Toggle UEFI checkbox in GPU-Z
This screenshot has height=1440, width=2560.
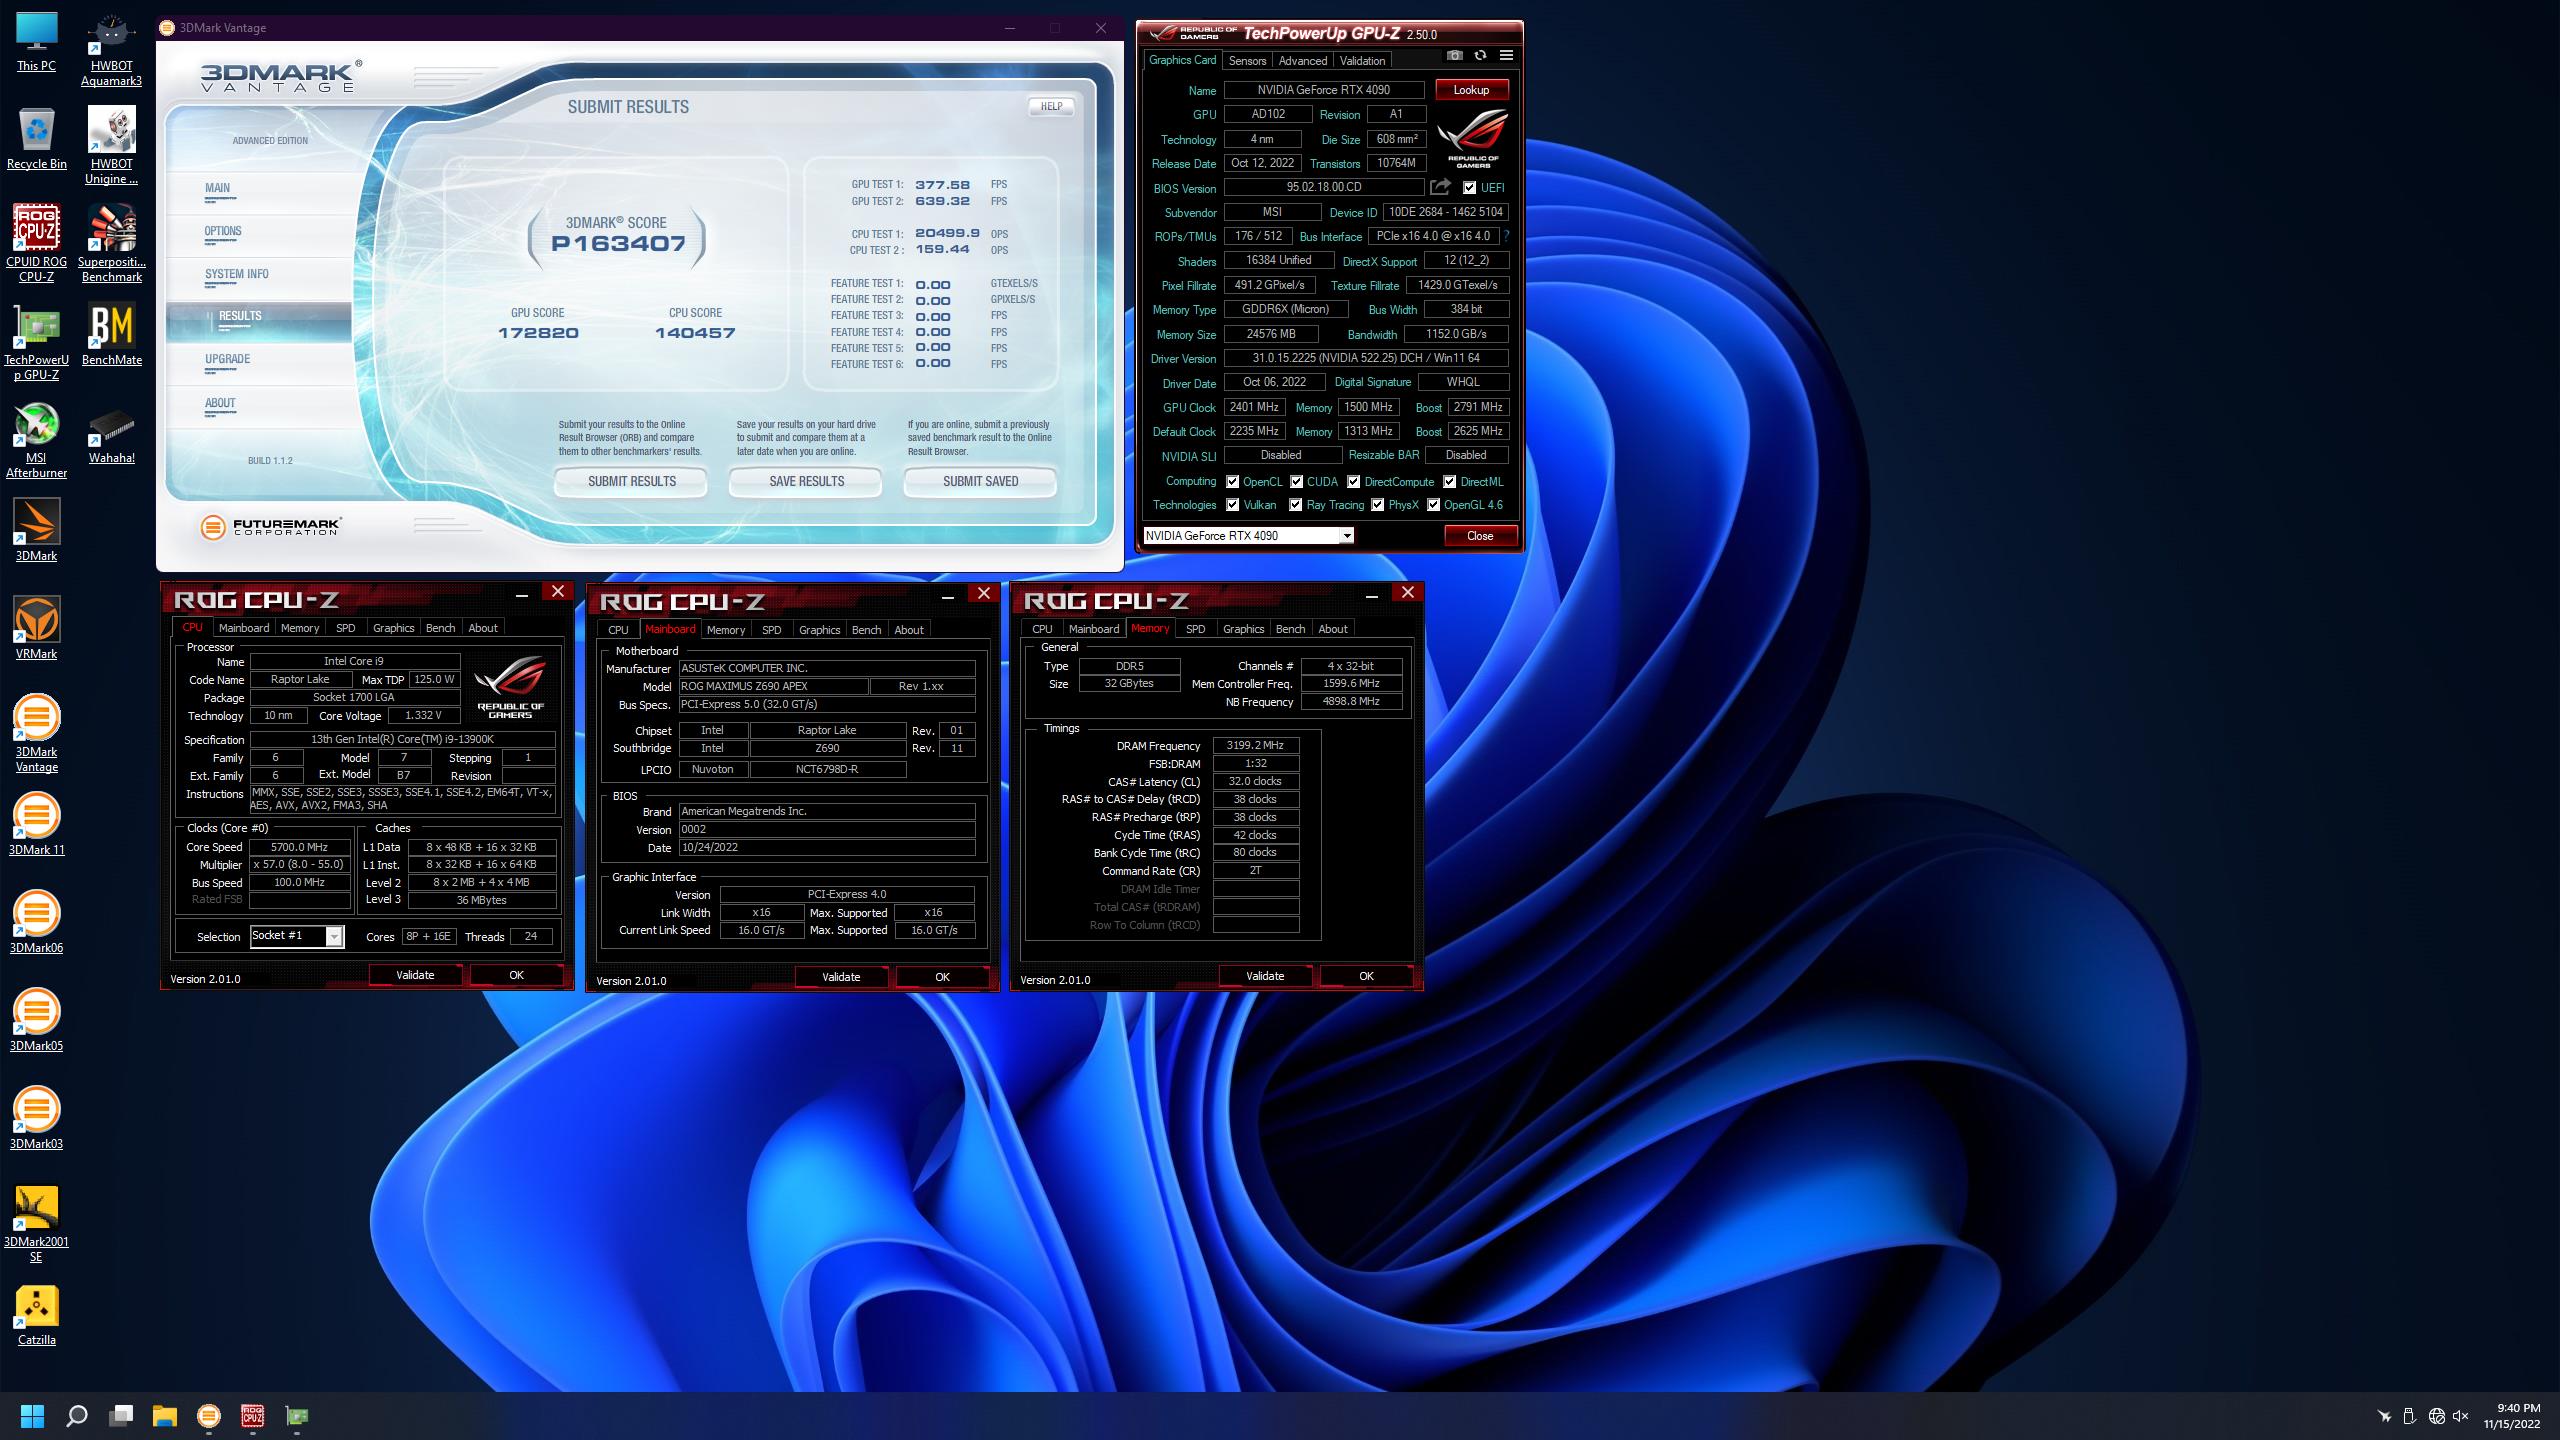click(x=1469, y=188)
